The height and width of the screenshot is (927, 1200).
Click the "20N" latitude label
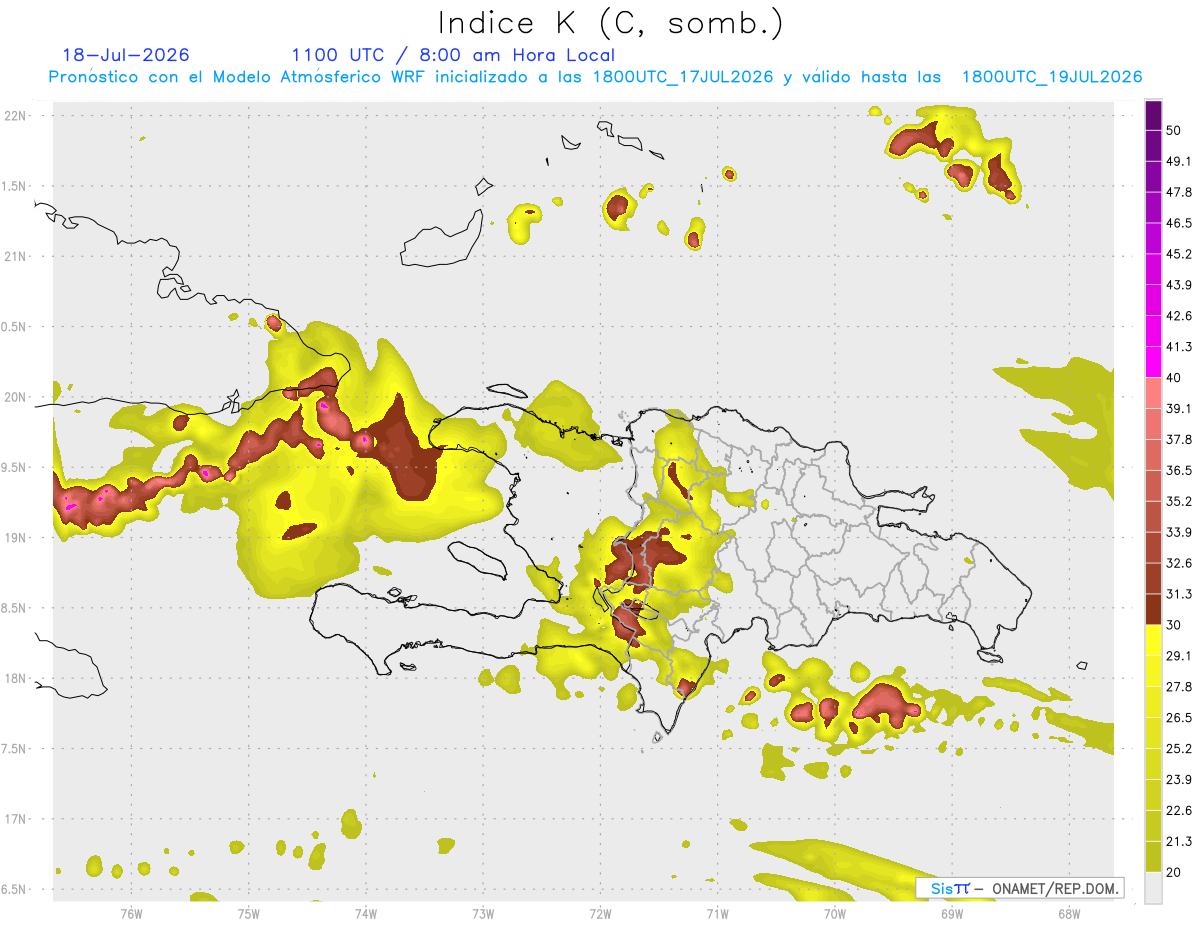click(x=17, y=397)
